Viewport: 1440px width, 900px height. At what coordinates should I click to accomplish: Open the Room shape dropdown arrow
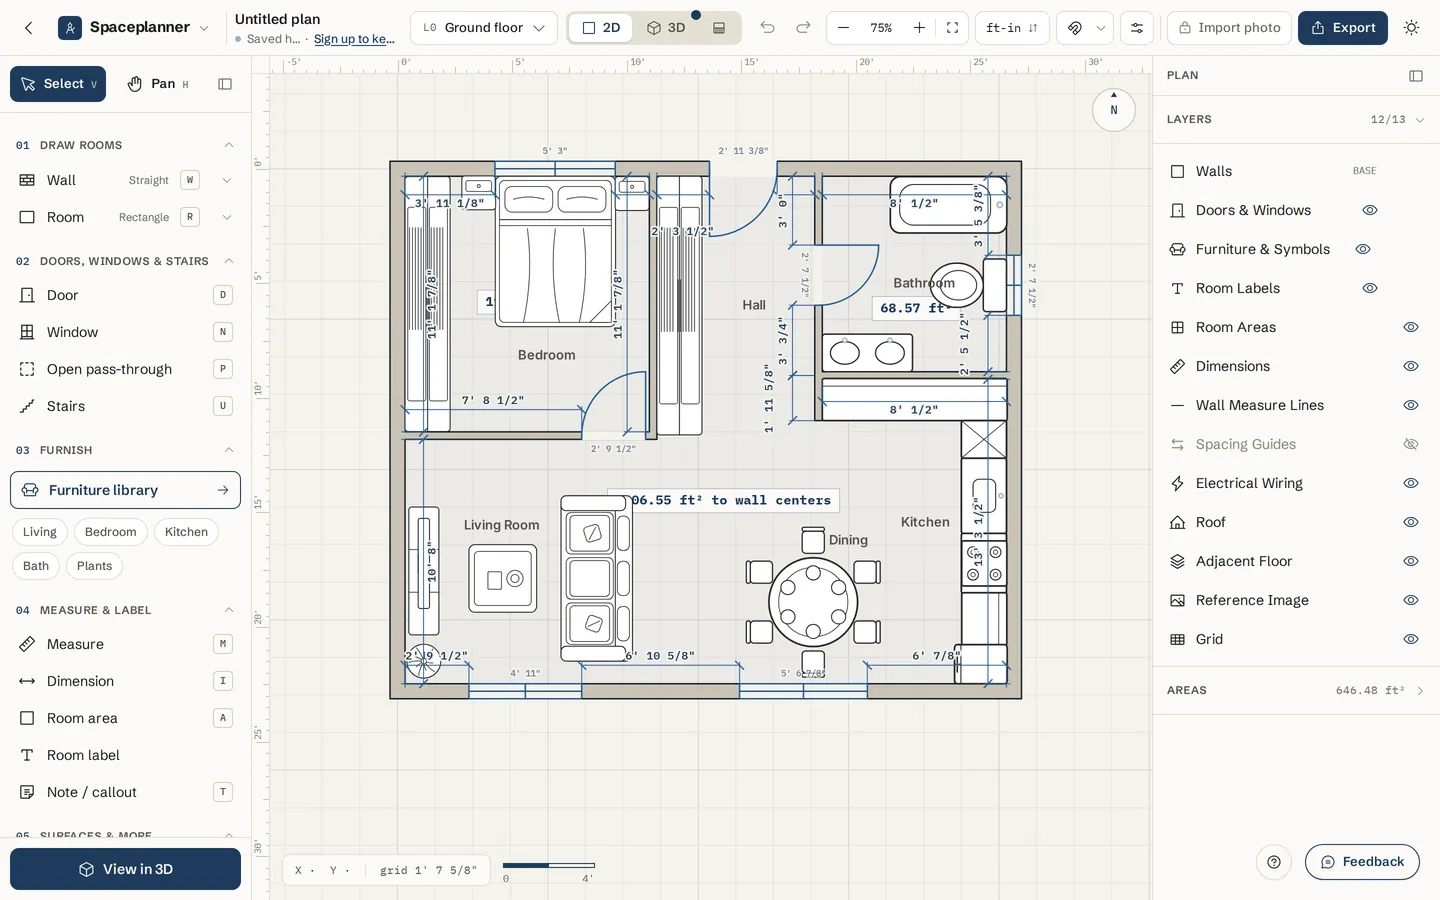coord(227,217)
